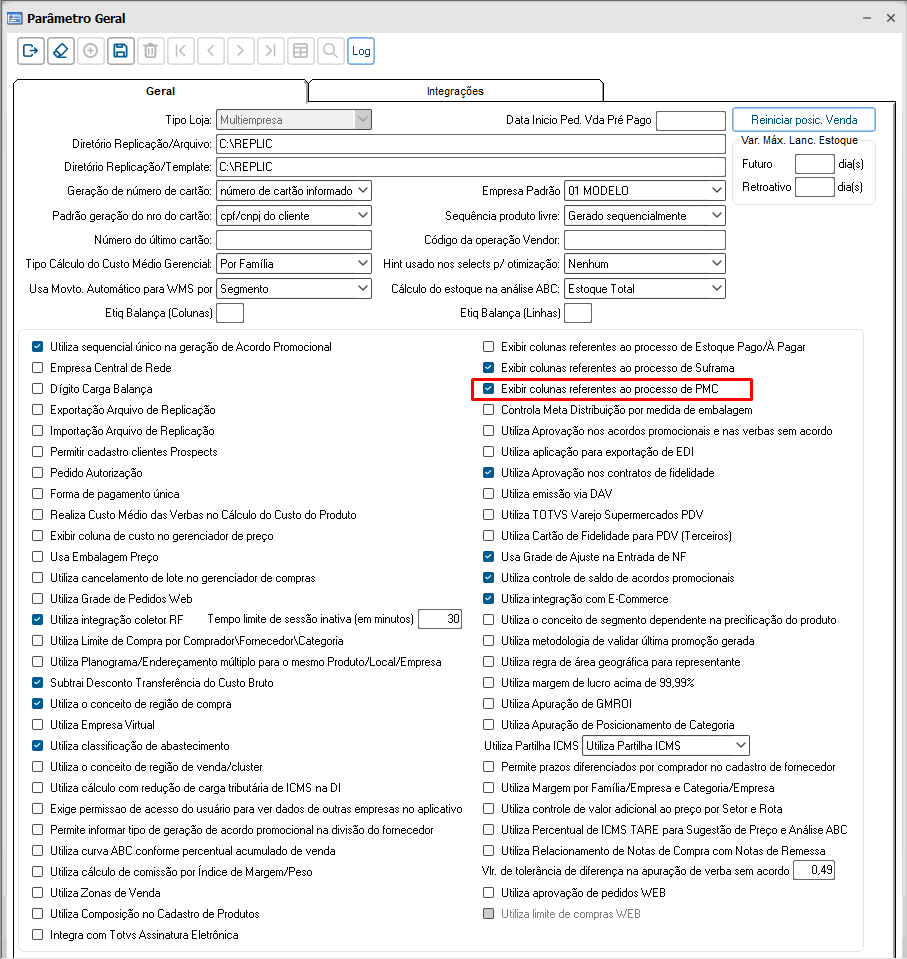Screen dimensions: 907x959
Task: Toggle Exibir colunas processo de PMC checkbox
Action: click(488, 388)
